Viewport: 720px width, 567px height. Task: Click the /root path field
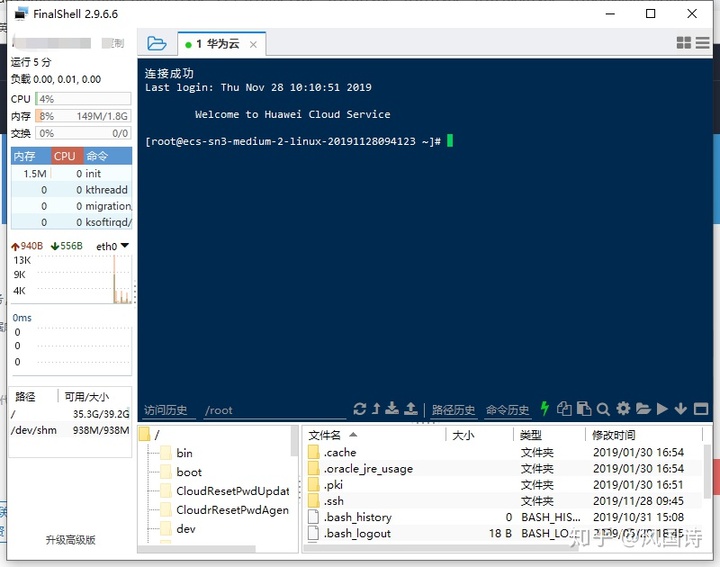click(x=275, y=410)
